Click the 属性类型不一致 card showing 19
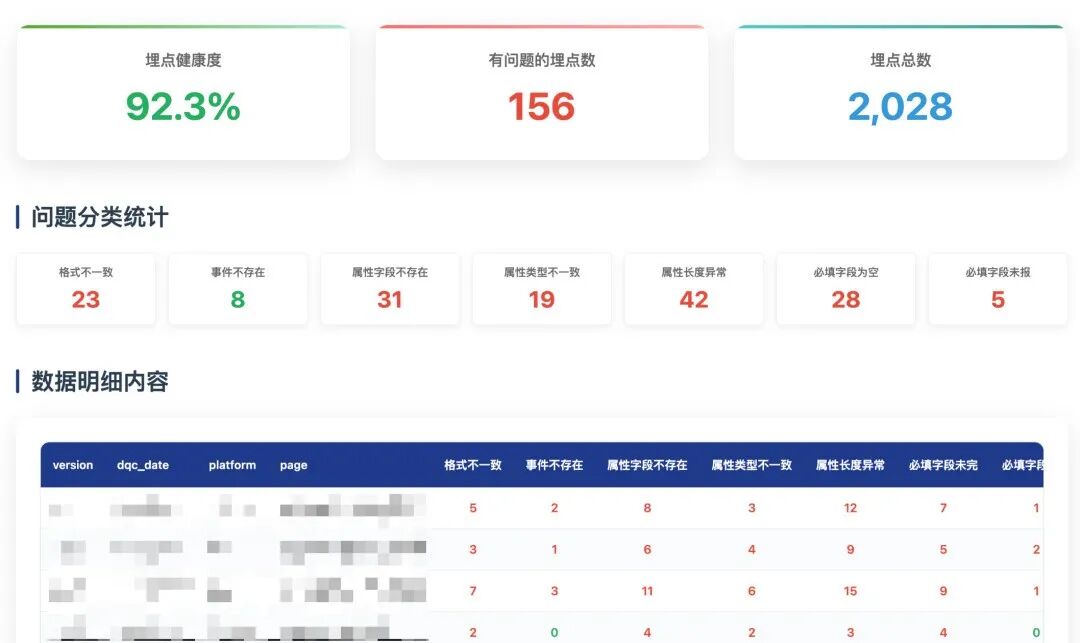Image resolution: width=1080 pixels, height=643 pixels. pos(542,289)
